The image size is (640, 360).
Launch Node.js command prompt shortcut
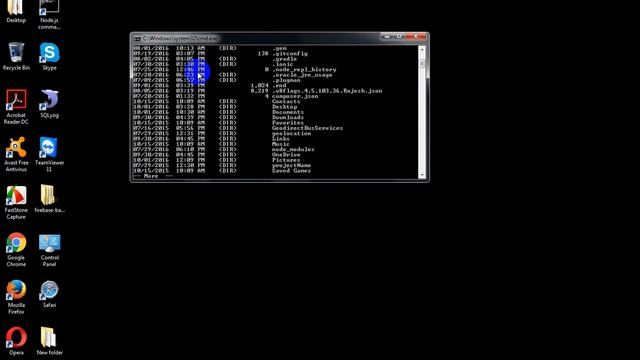pos(49,14)
